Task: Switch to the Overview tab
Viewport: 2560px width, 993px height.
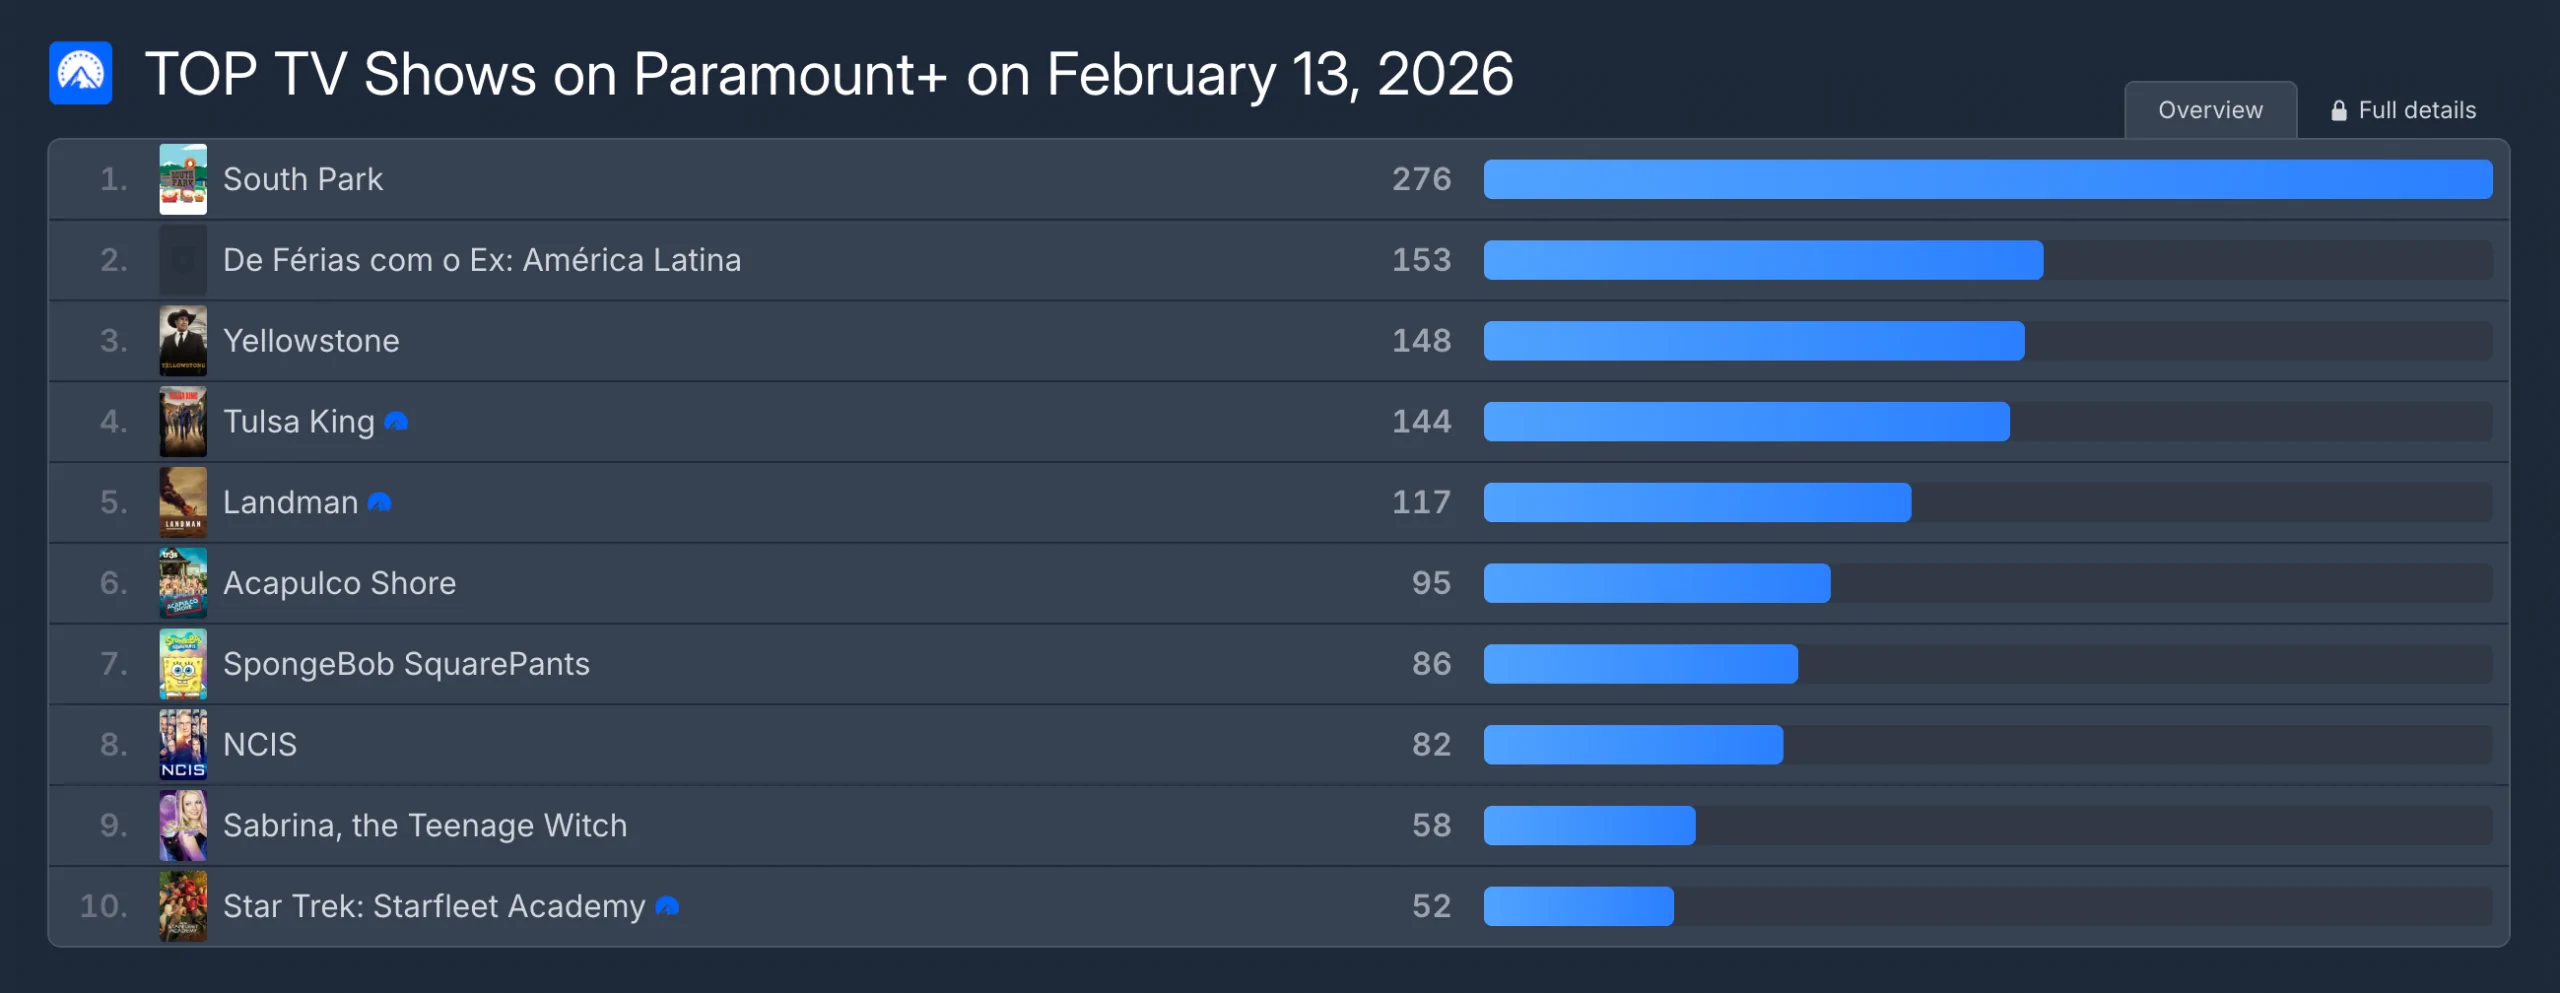Action: coord(2210,111)
